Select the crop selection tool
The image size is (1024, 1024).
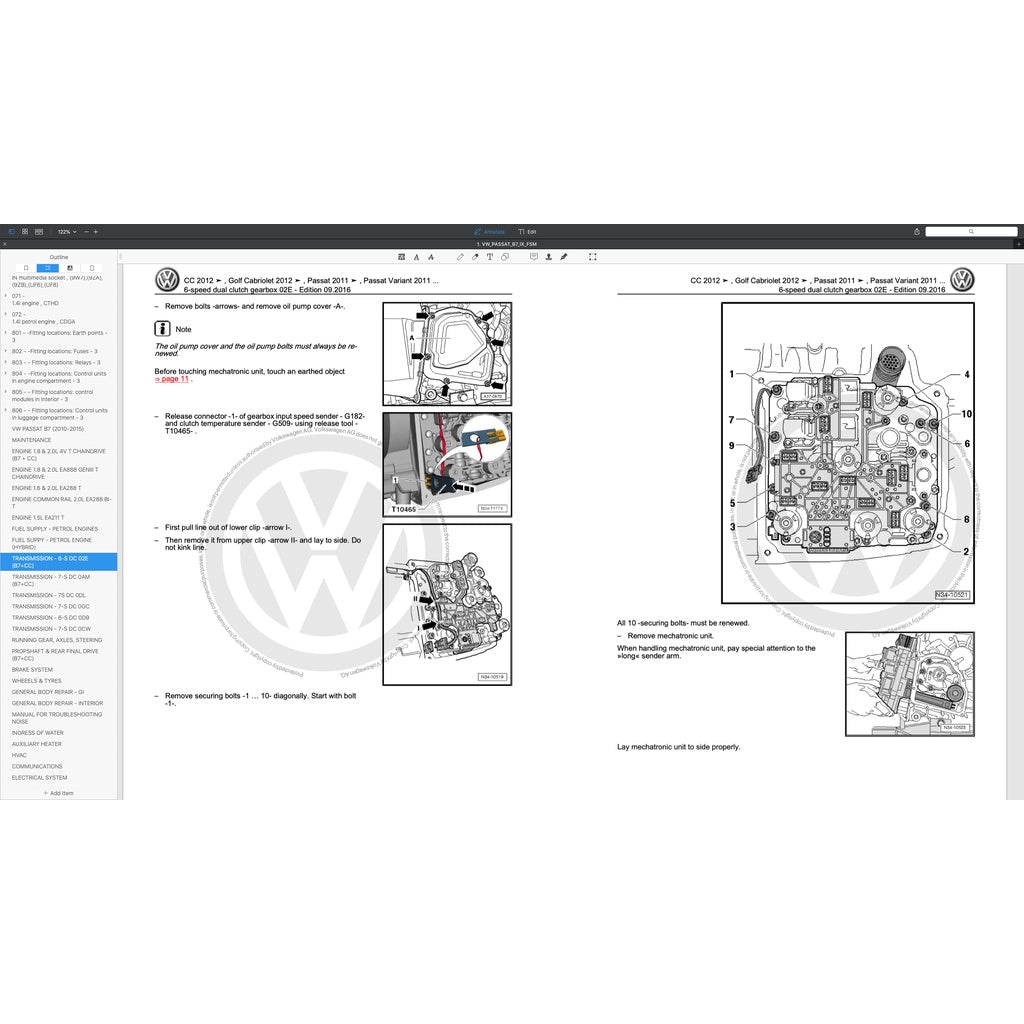(593, 257)
